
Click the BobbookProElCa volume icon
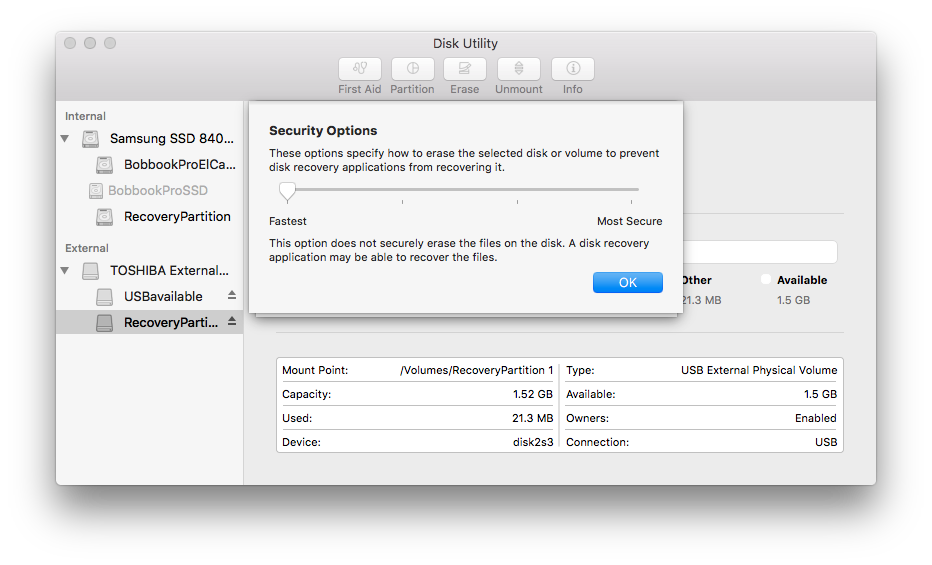point(105,165)
